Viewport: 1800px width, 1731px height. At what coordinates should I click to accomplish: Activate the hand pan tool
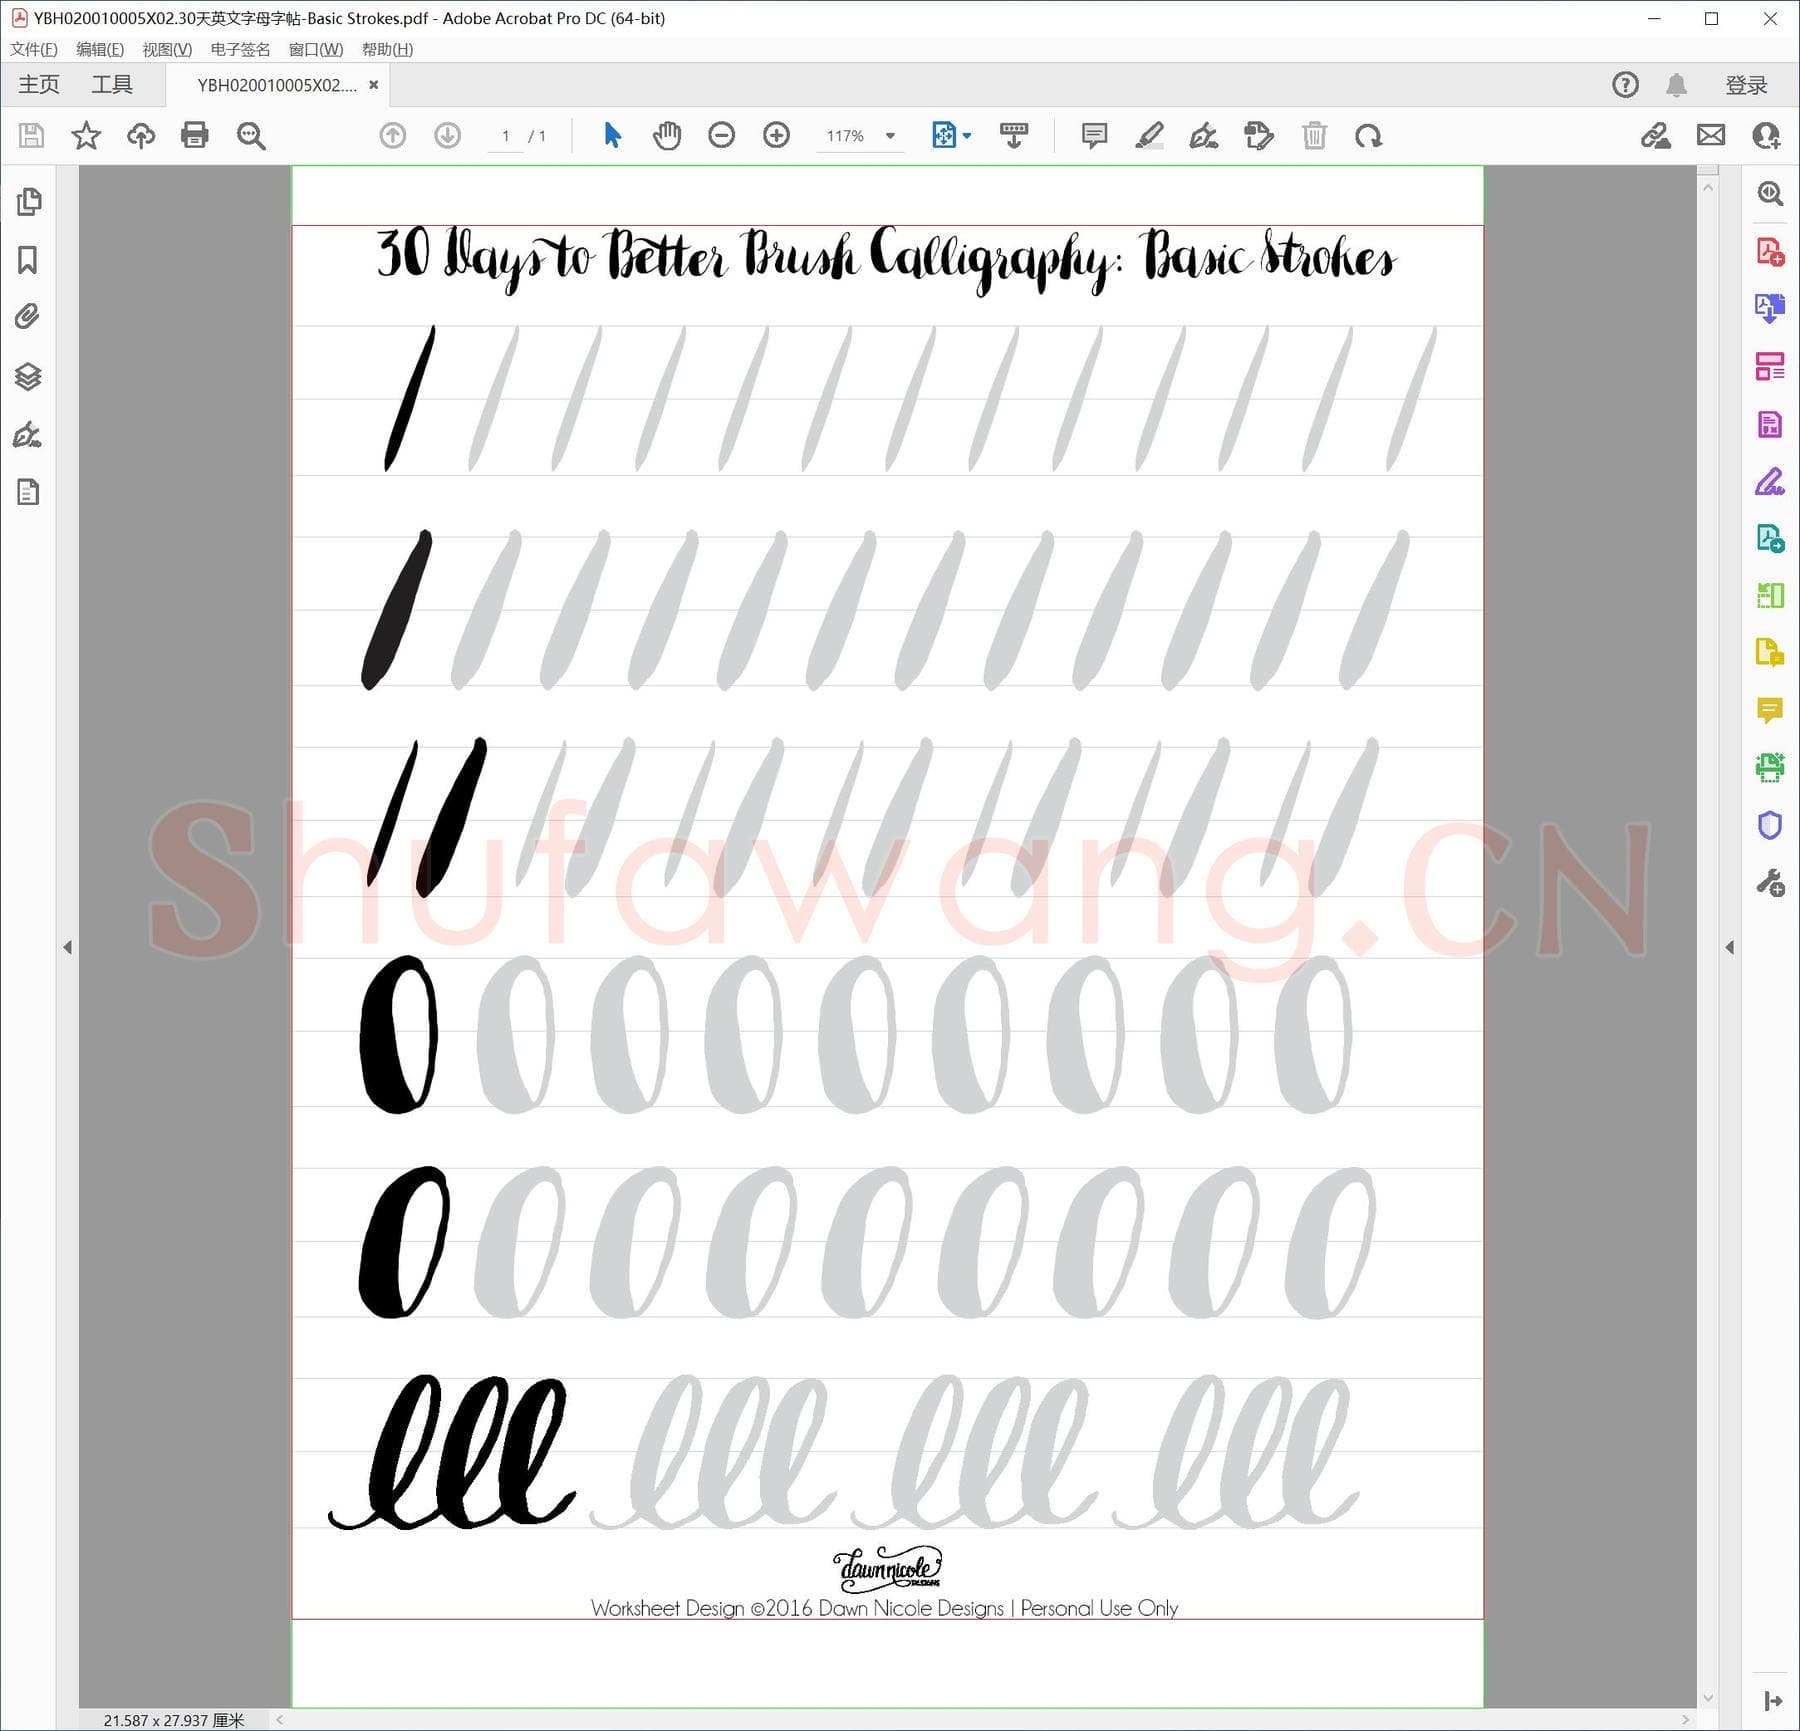tap(667, 135)
